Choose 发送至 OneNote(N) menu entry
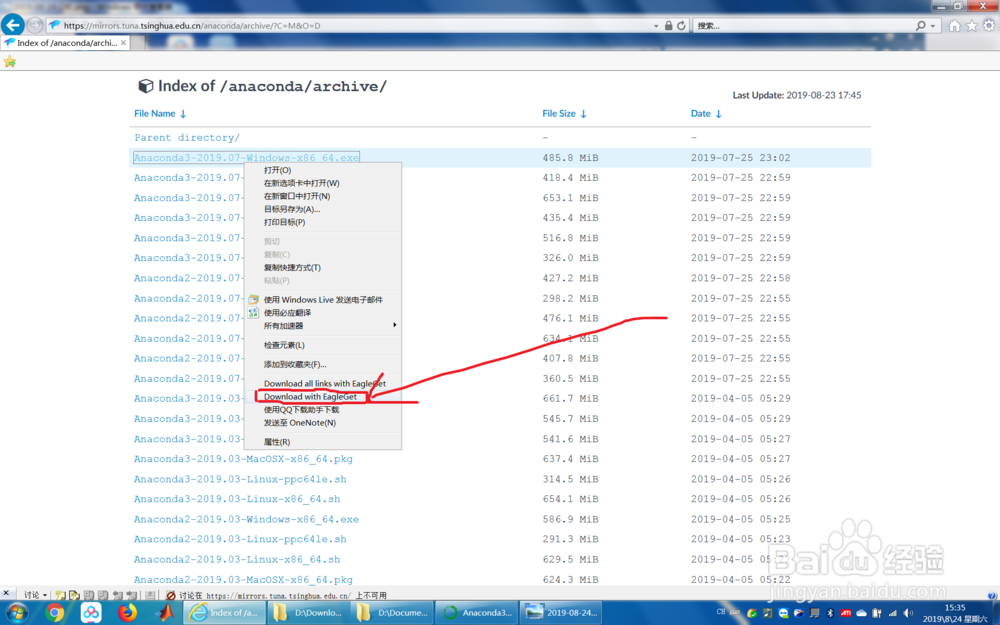 [x=323, y=423]
